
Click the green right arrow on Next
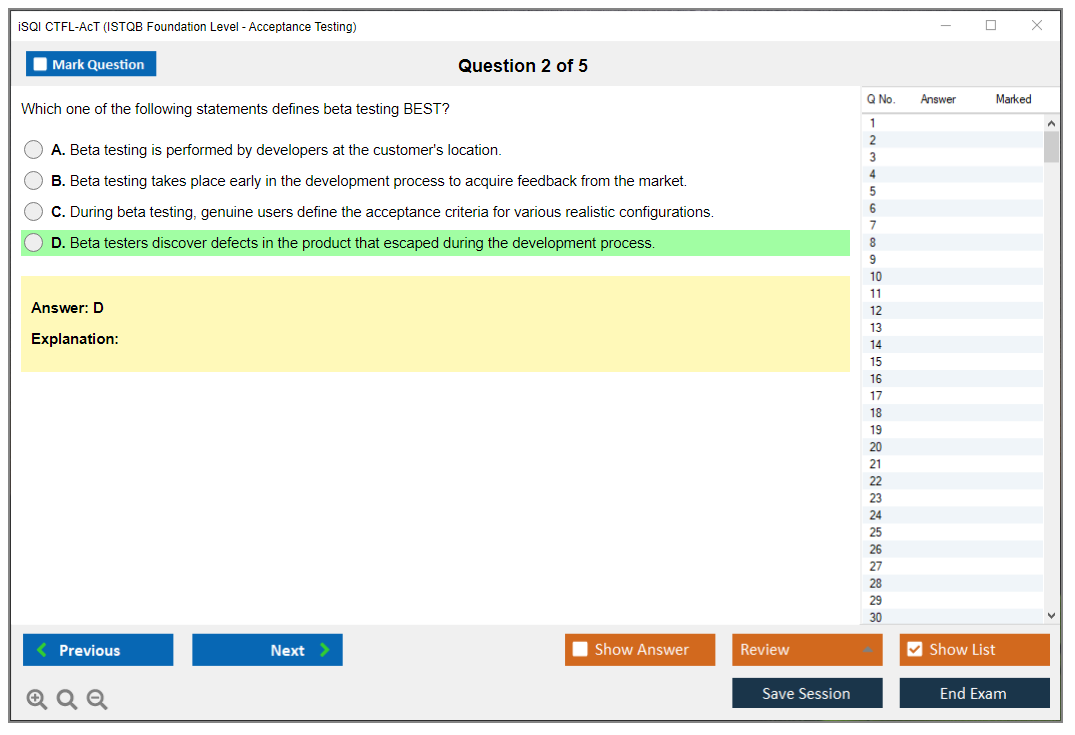pos(325,650)
